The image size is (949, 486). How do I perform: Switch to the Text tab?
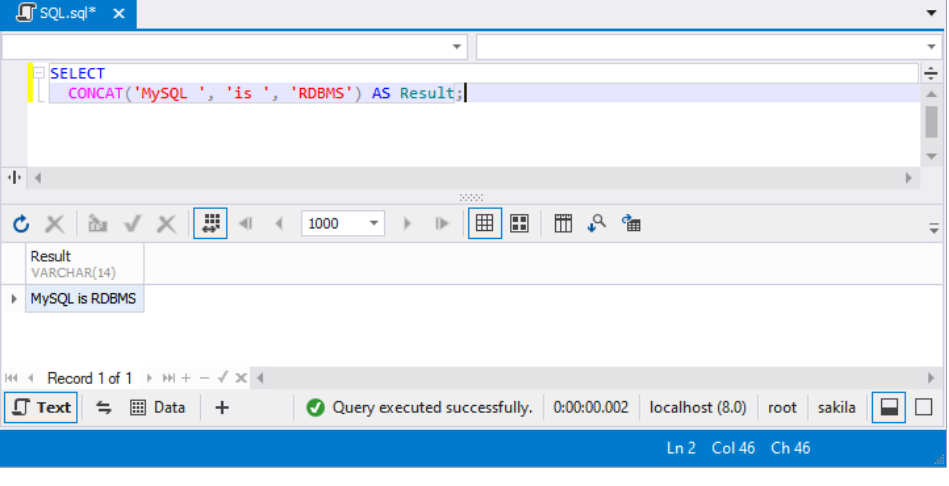(x=41, y=407)
